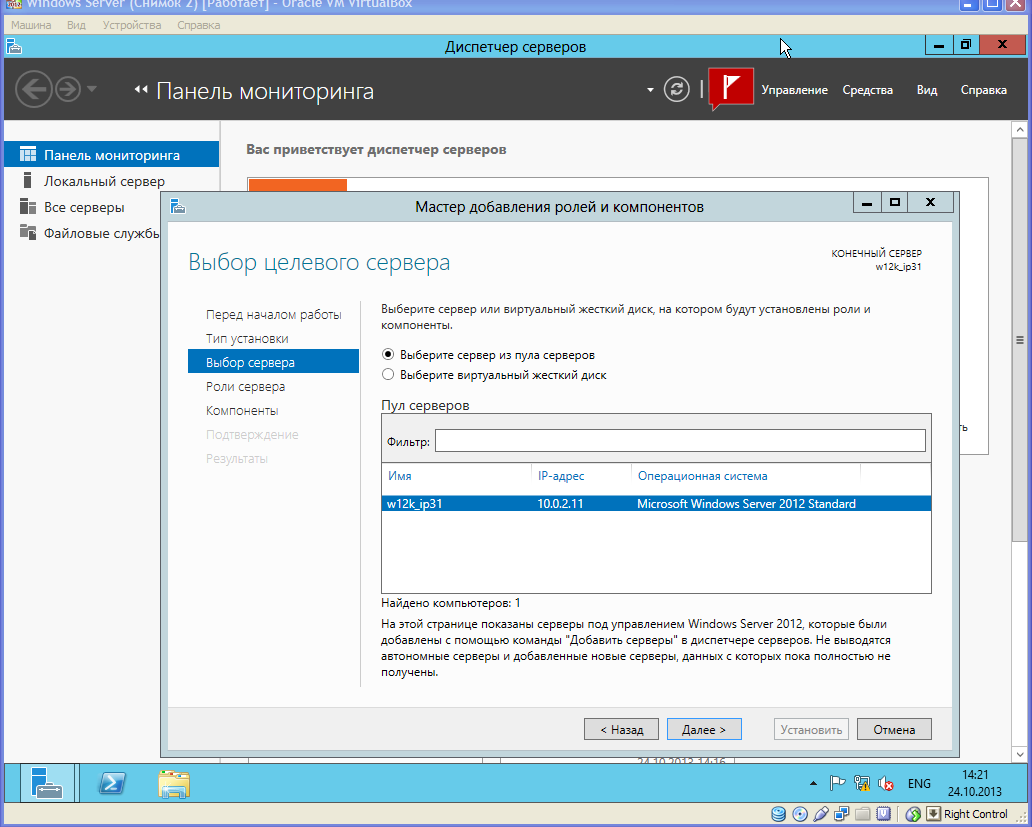
Task: Click the IP address 10.0.2.11 cell
Action: tap(560, 503)
